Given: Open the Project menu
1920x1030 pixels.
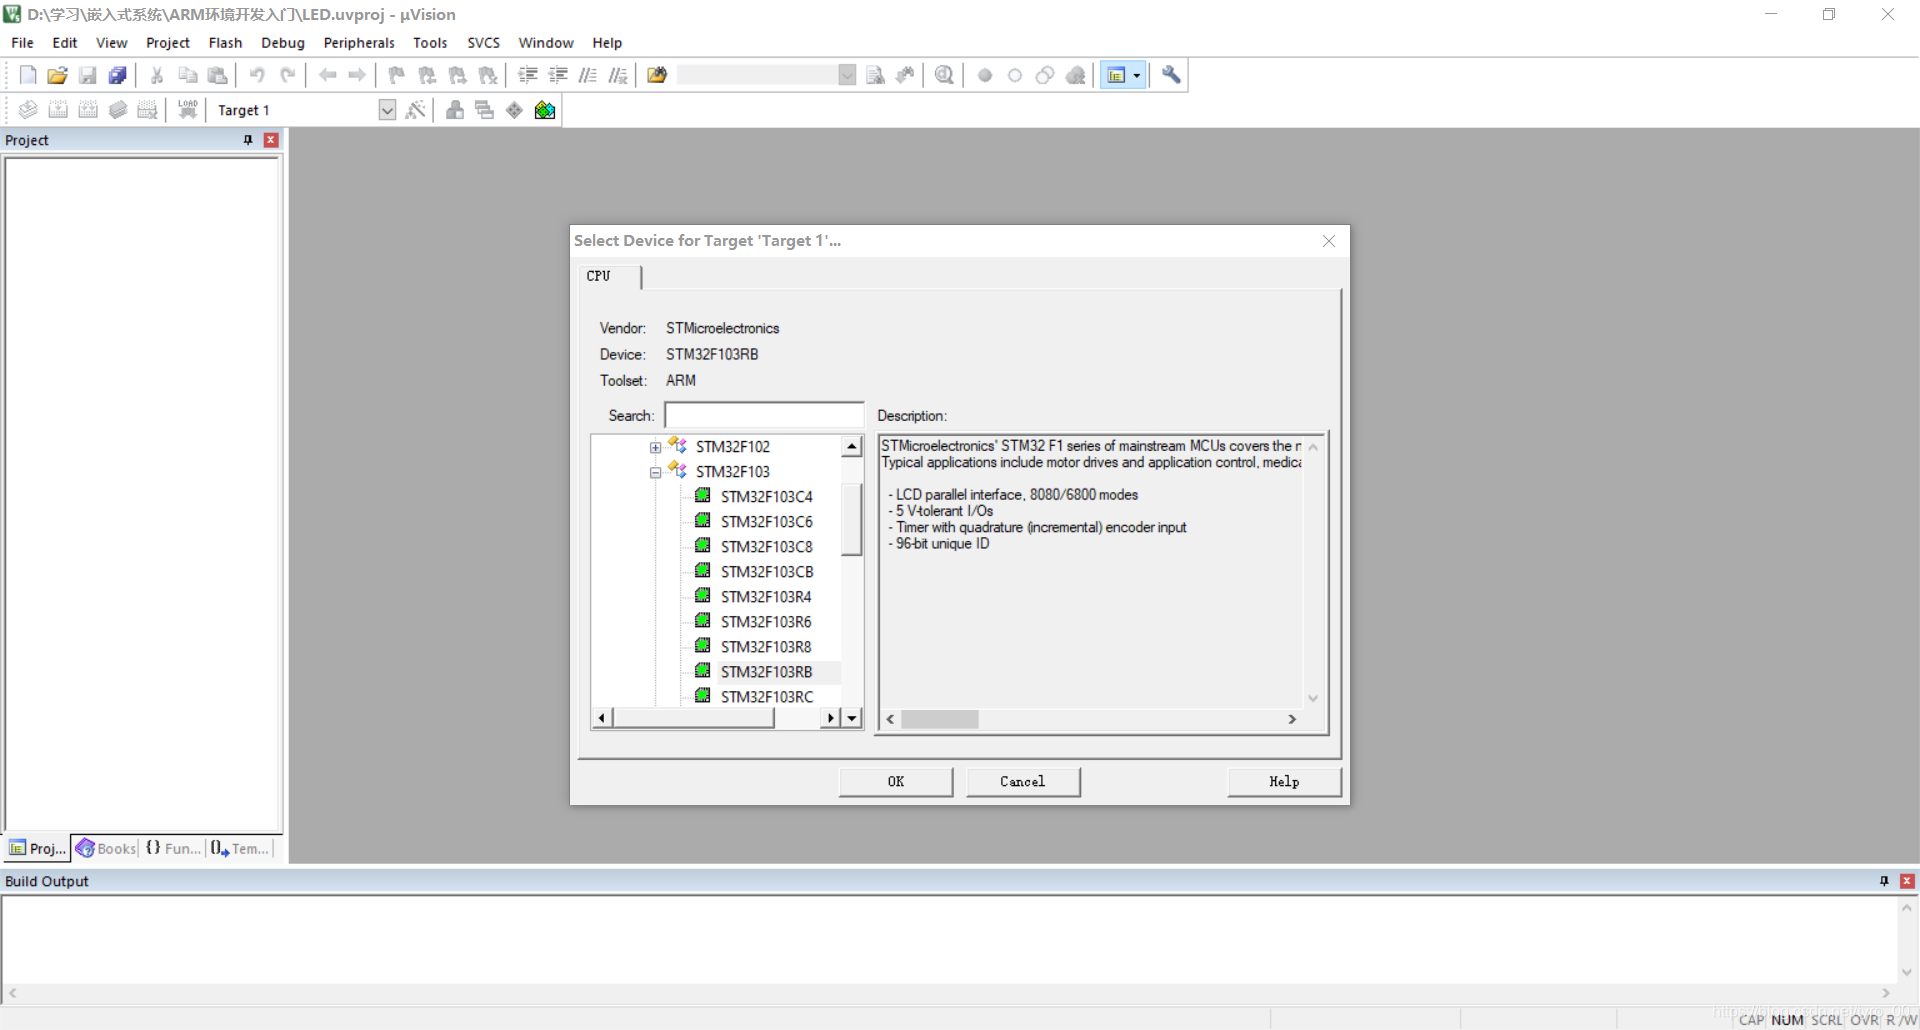Looking at the screenshot, I should (167, 43).
